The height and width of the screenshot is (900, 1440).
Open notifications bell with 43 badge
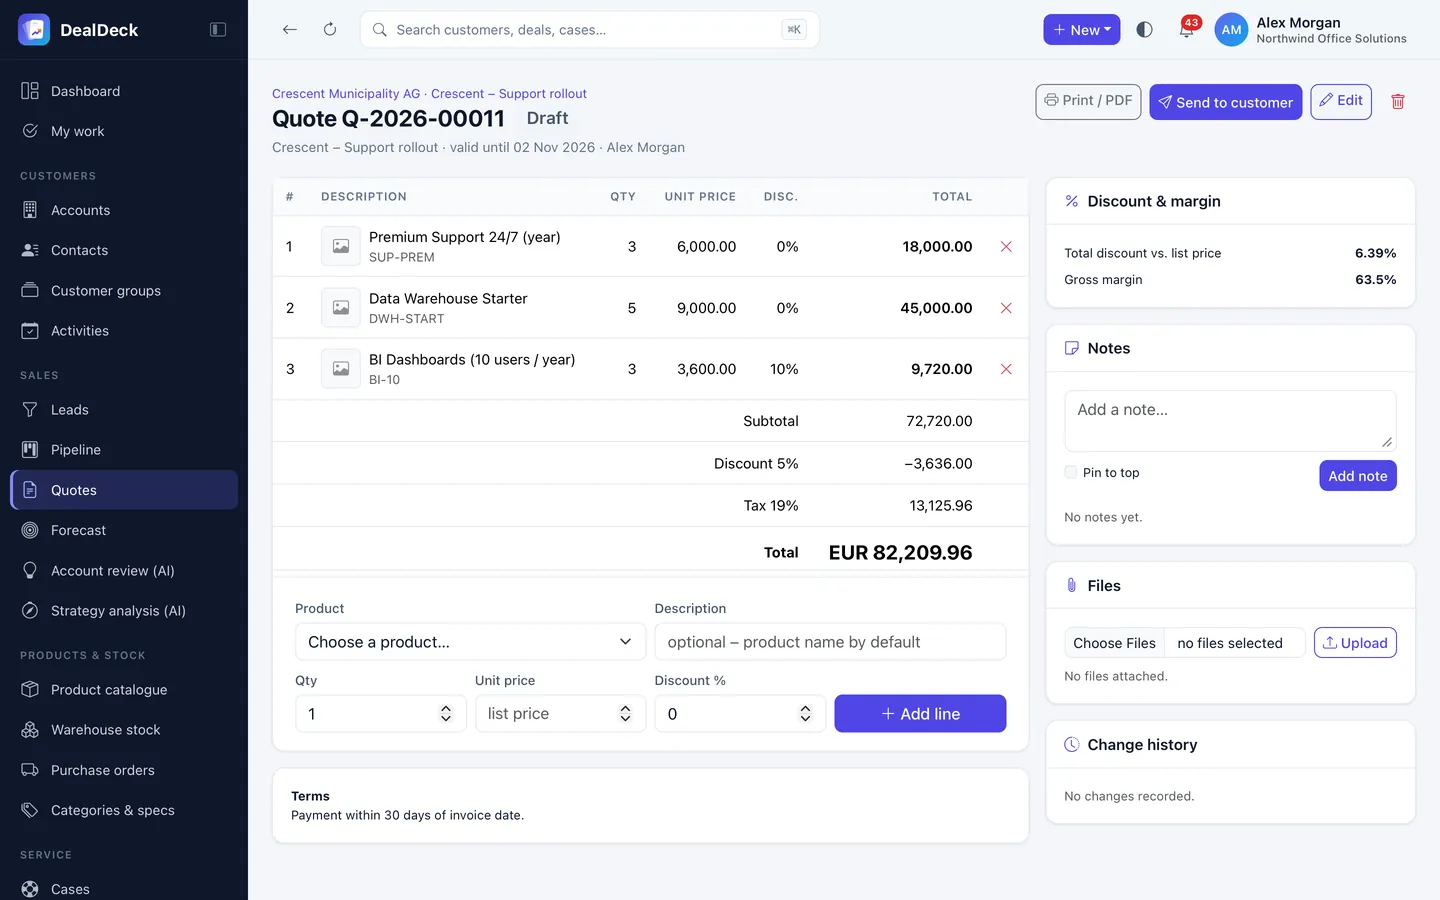1187,28
